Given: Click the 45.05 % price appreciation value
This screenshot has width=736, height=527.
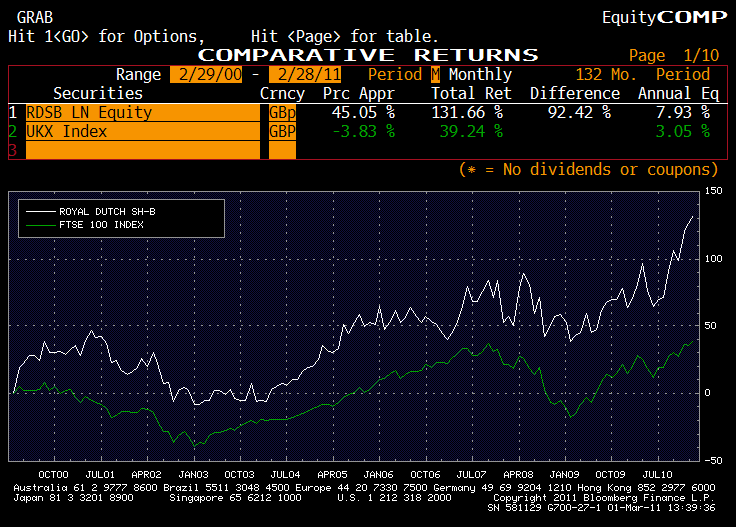Looking at the screenshot, I should tap(363, 113).
